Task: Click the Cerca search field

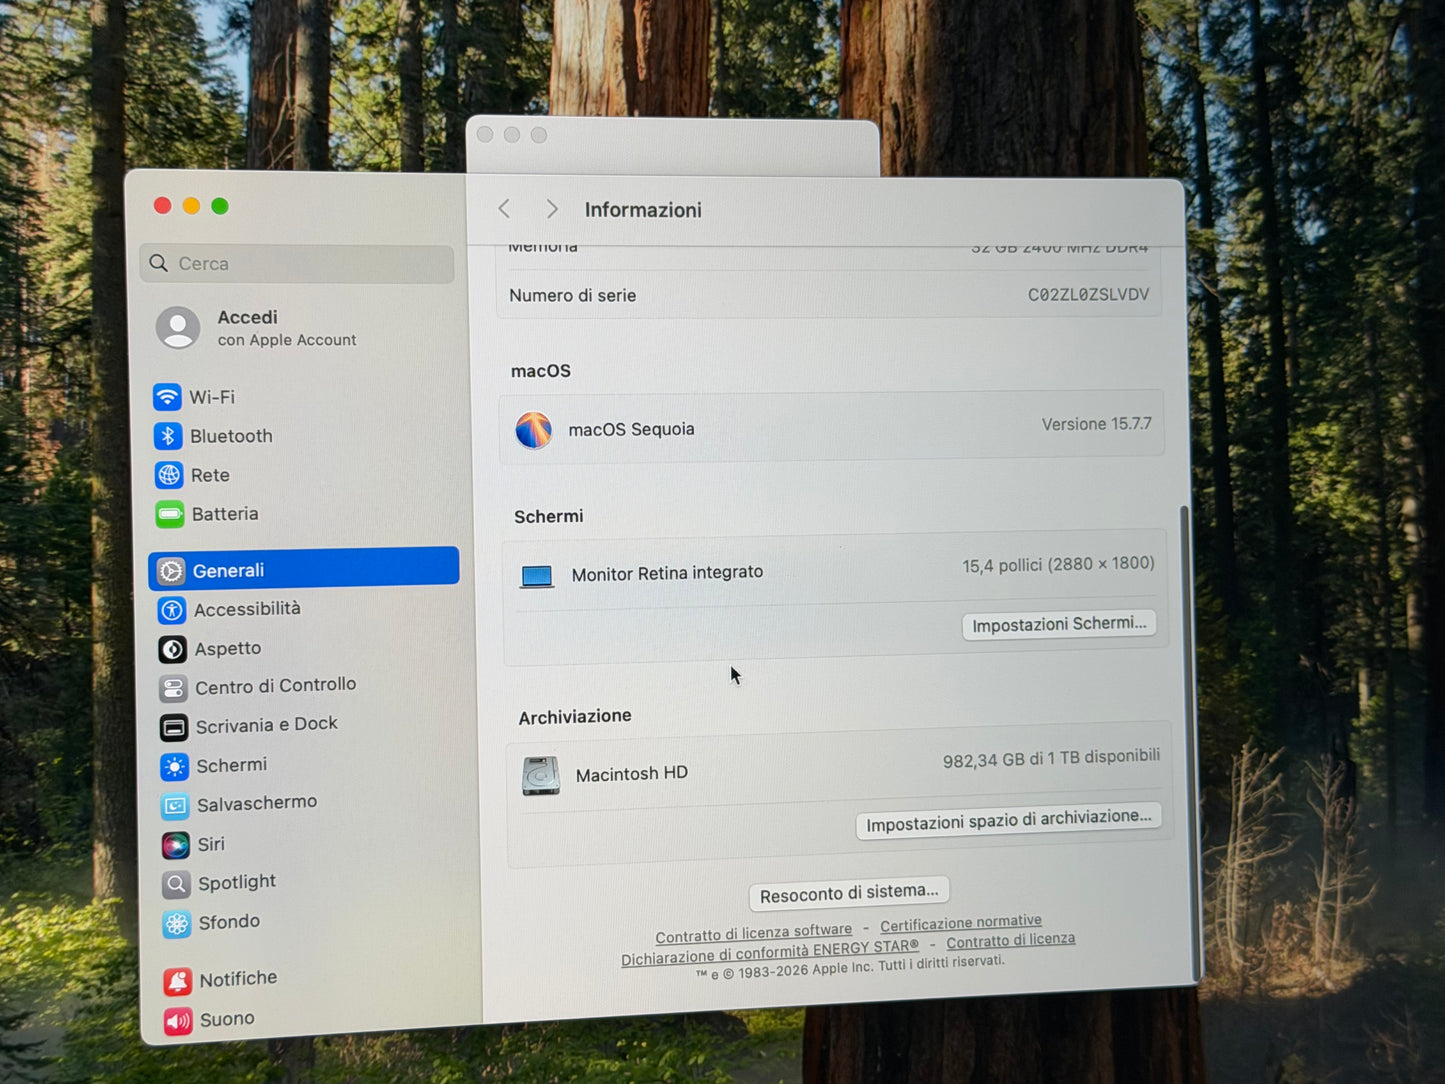Action: pos(297,263)
